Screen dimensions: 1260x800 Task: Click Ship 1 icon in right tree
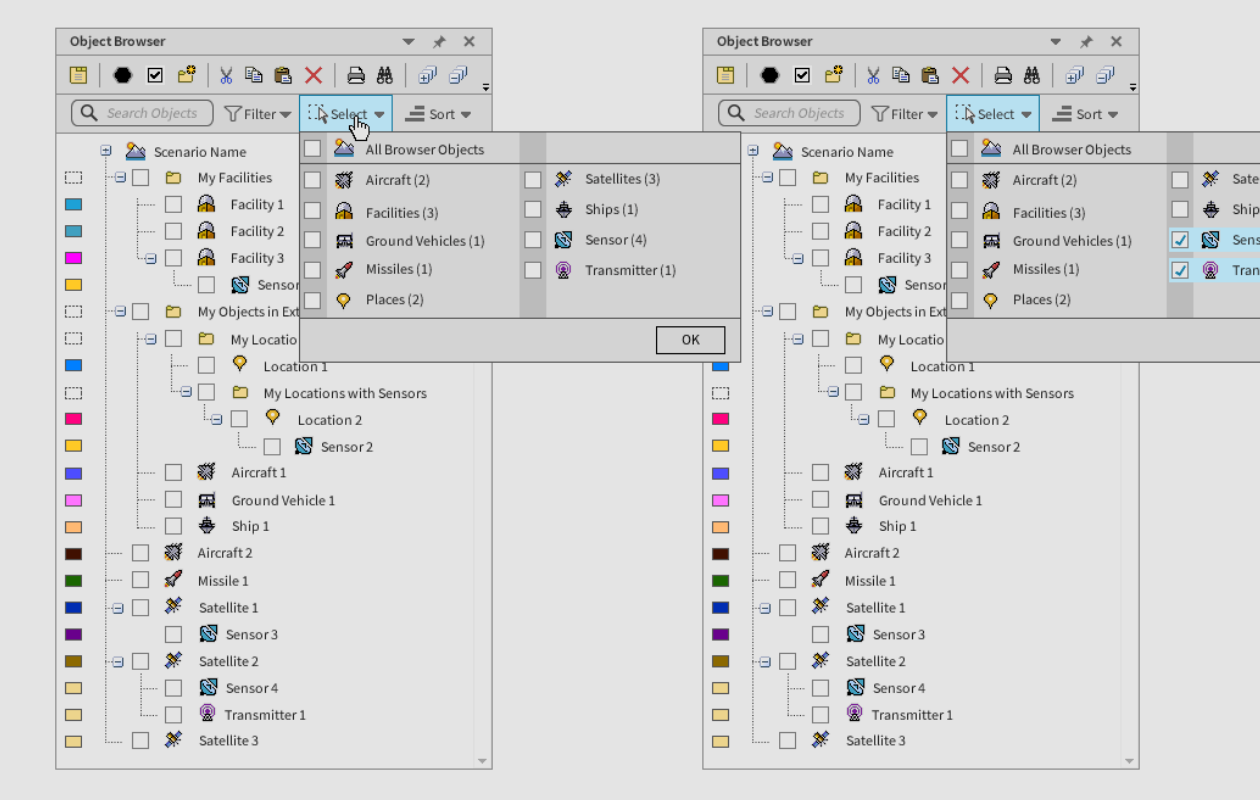point(854,525)
